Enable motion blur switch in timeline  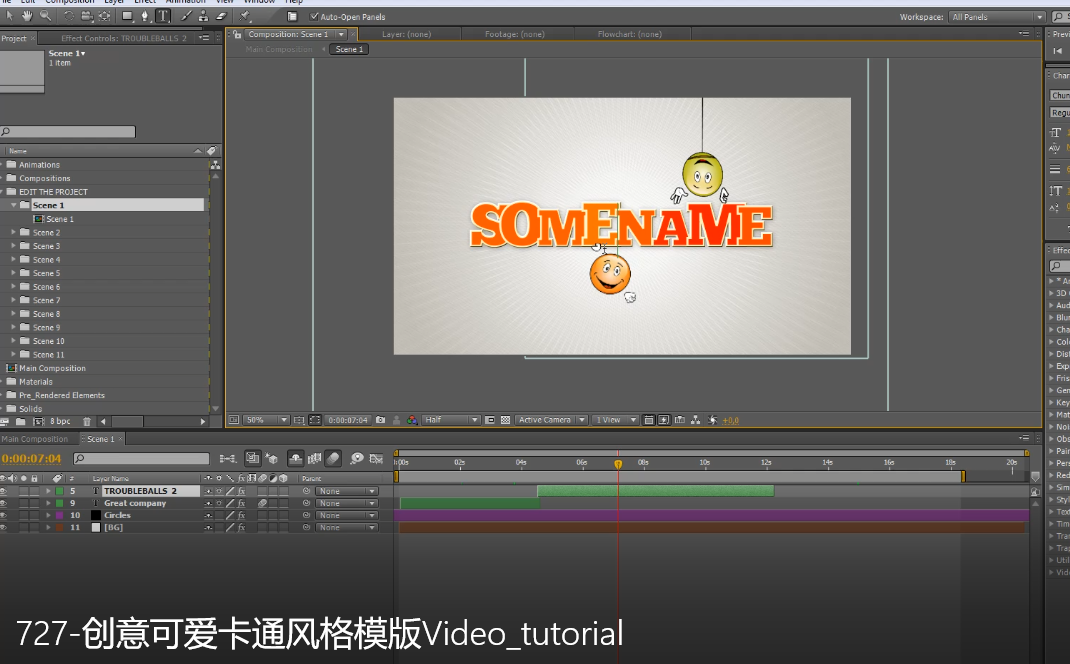[x=333, y=459]
